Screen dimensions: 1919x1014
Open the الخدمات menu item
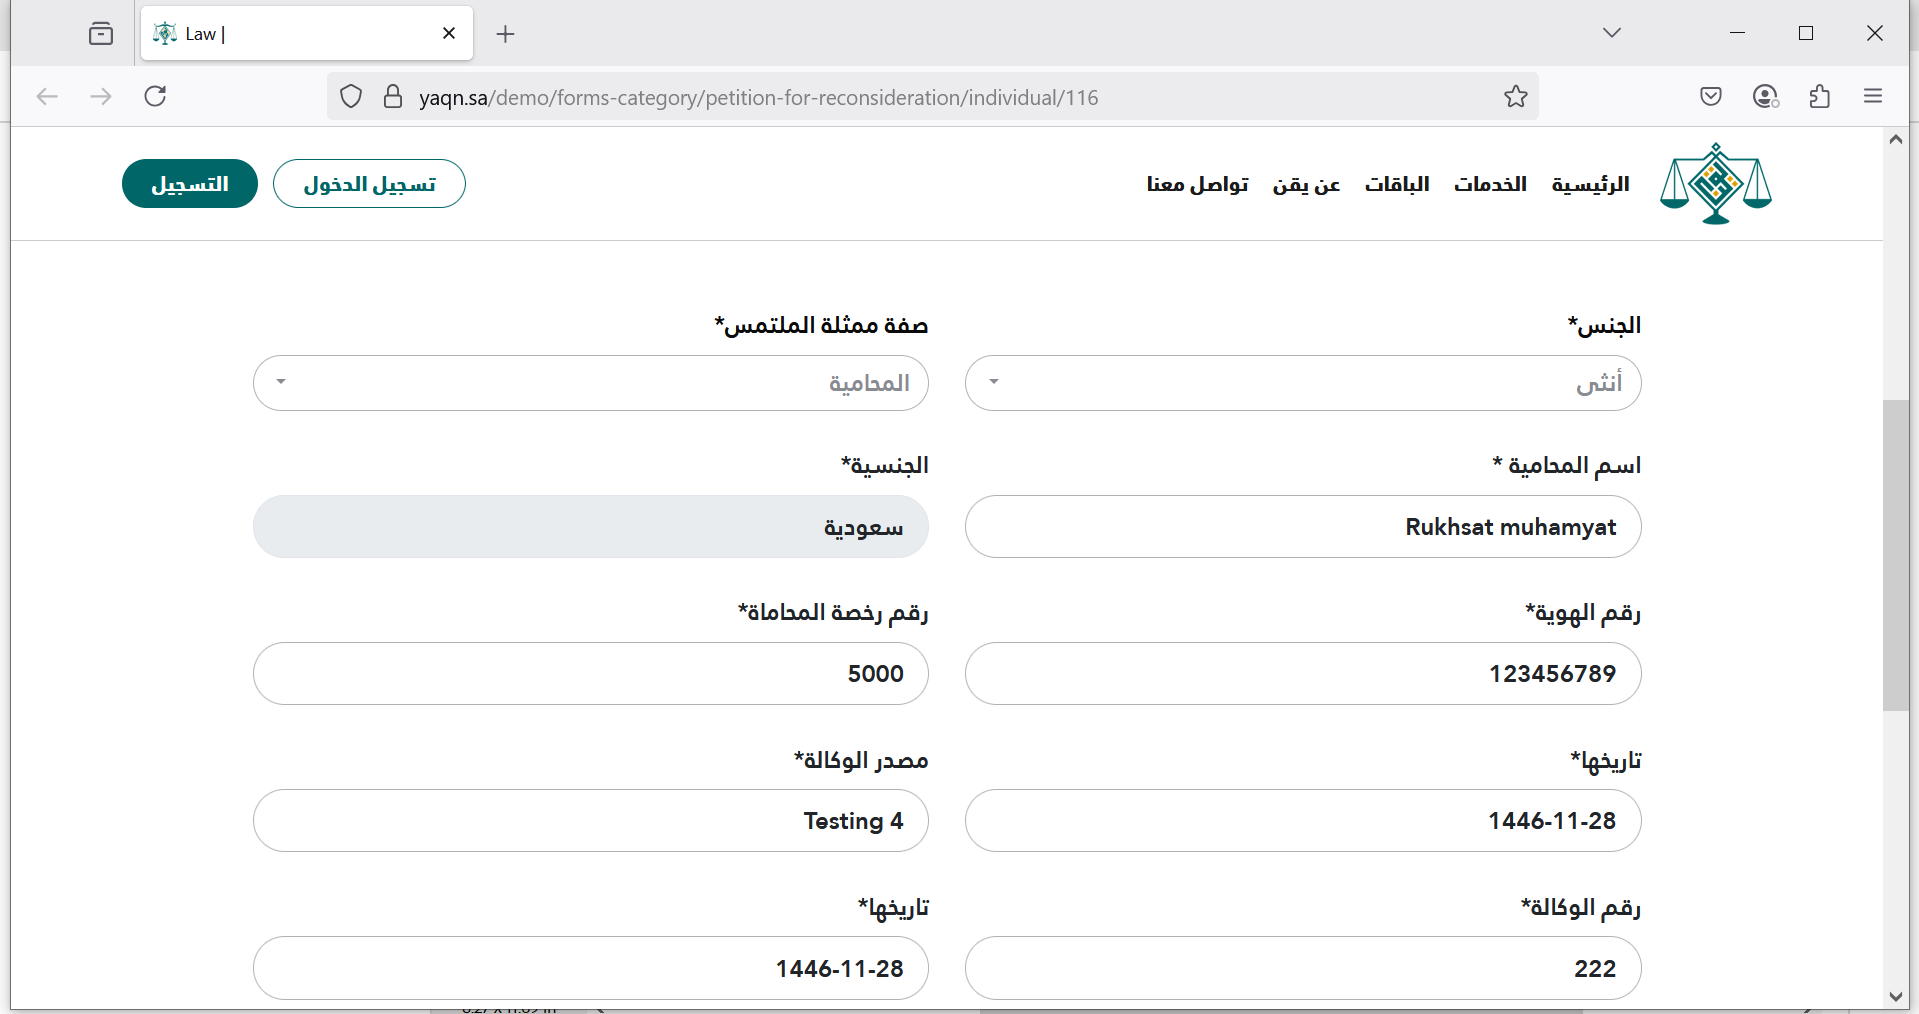[x=1489, y=184]
